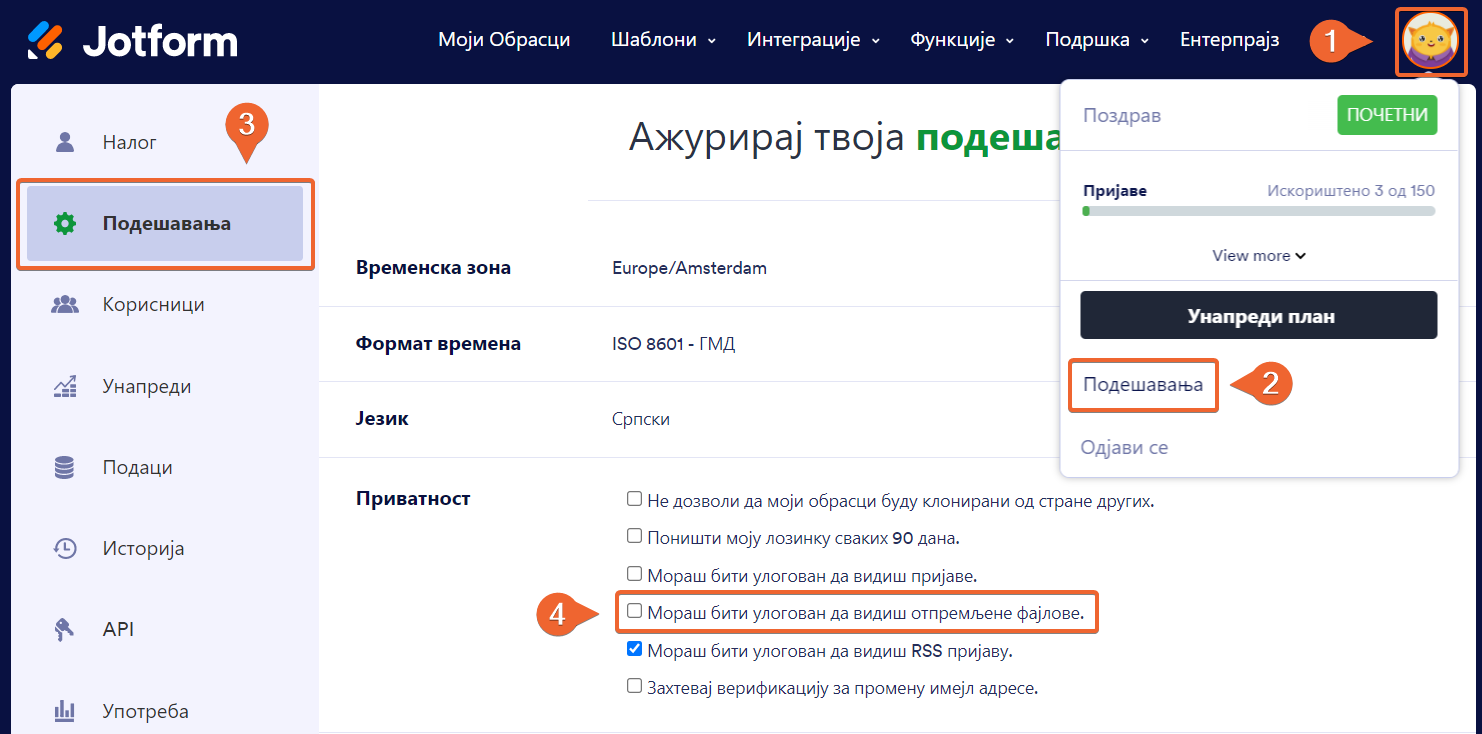The width and height of the screenshot is (1482, 734).
Task: Click the key icon beside API
Action: [x=65, y=629]
